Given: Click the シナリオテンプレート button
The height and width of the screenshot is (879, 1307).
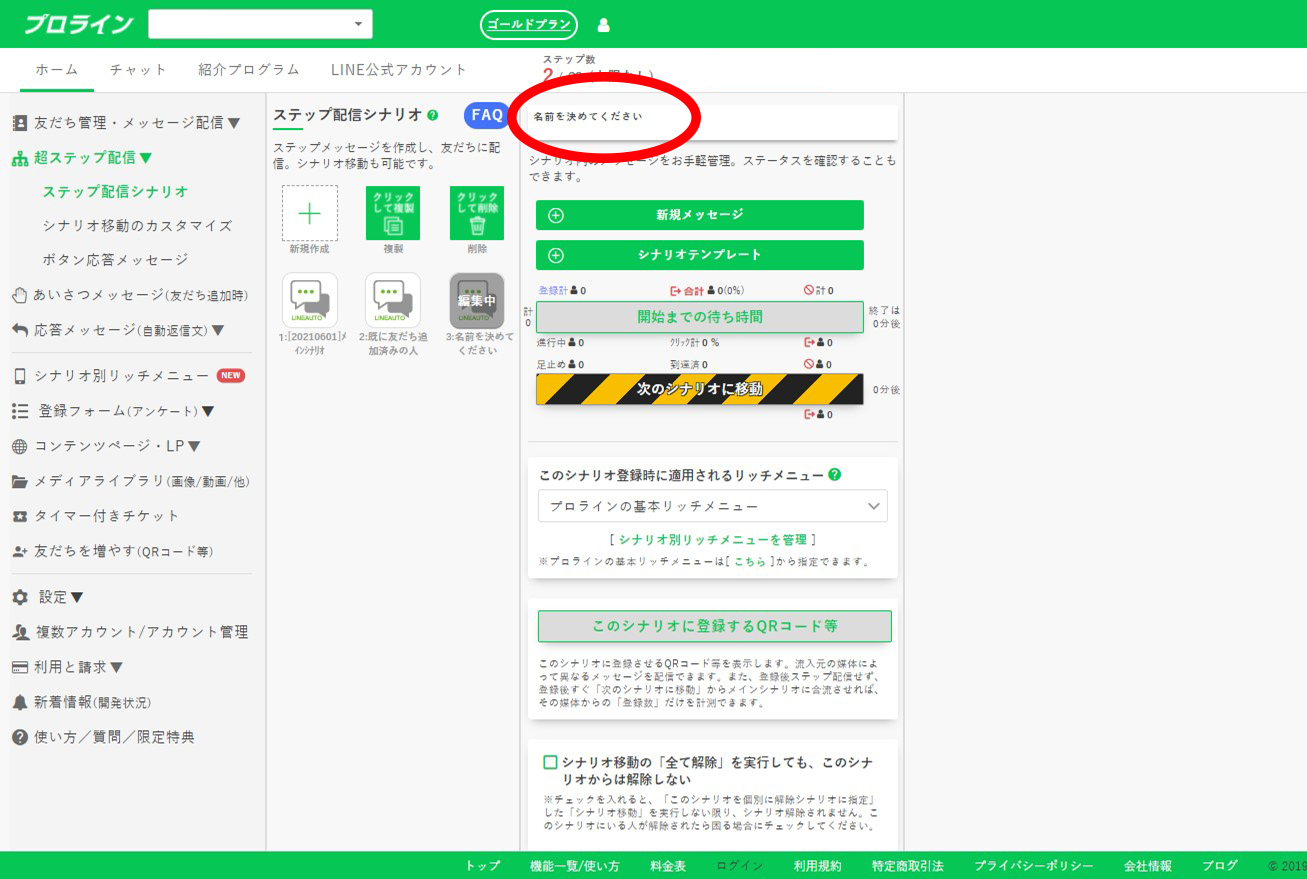Looking at the screenshot, I should click(700, 255).
